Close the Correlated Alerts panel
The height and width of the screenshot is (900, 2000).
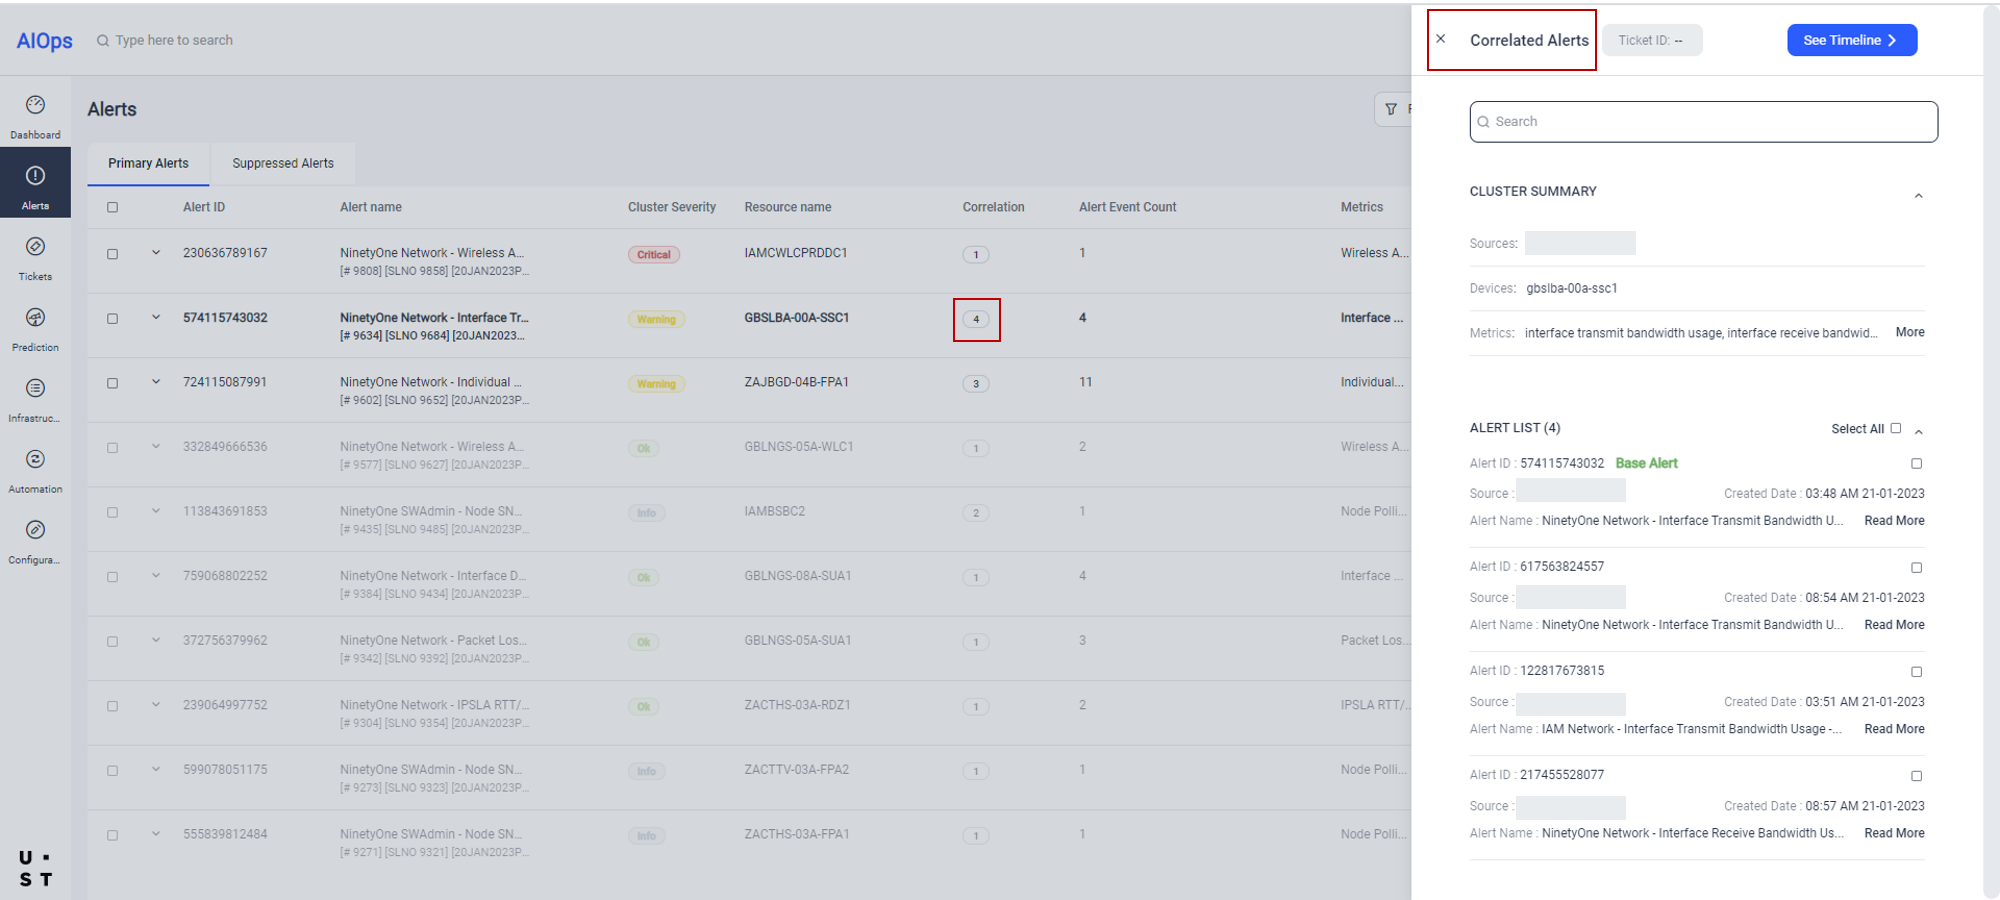[x=1441, y=39]
